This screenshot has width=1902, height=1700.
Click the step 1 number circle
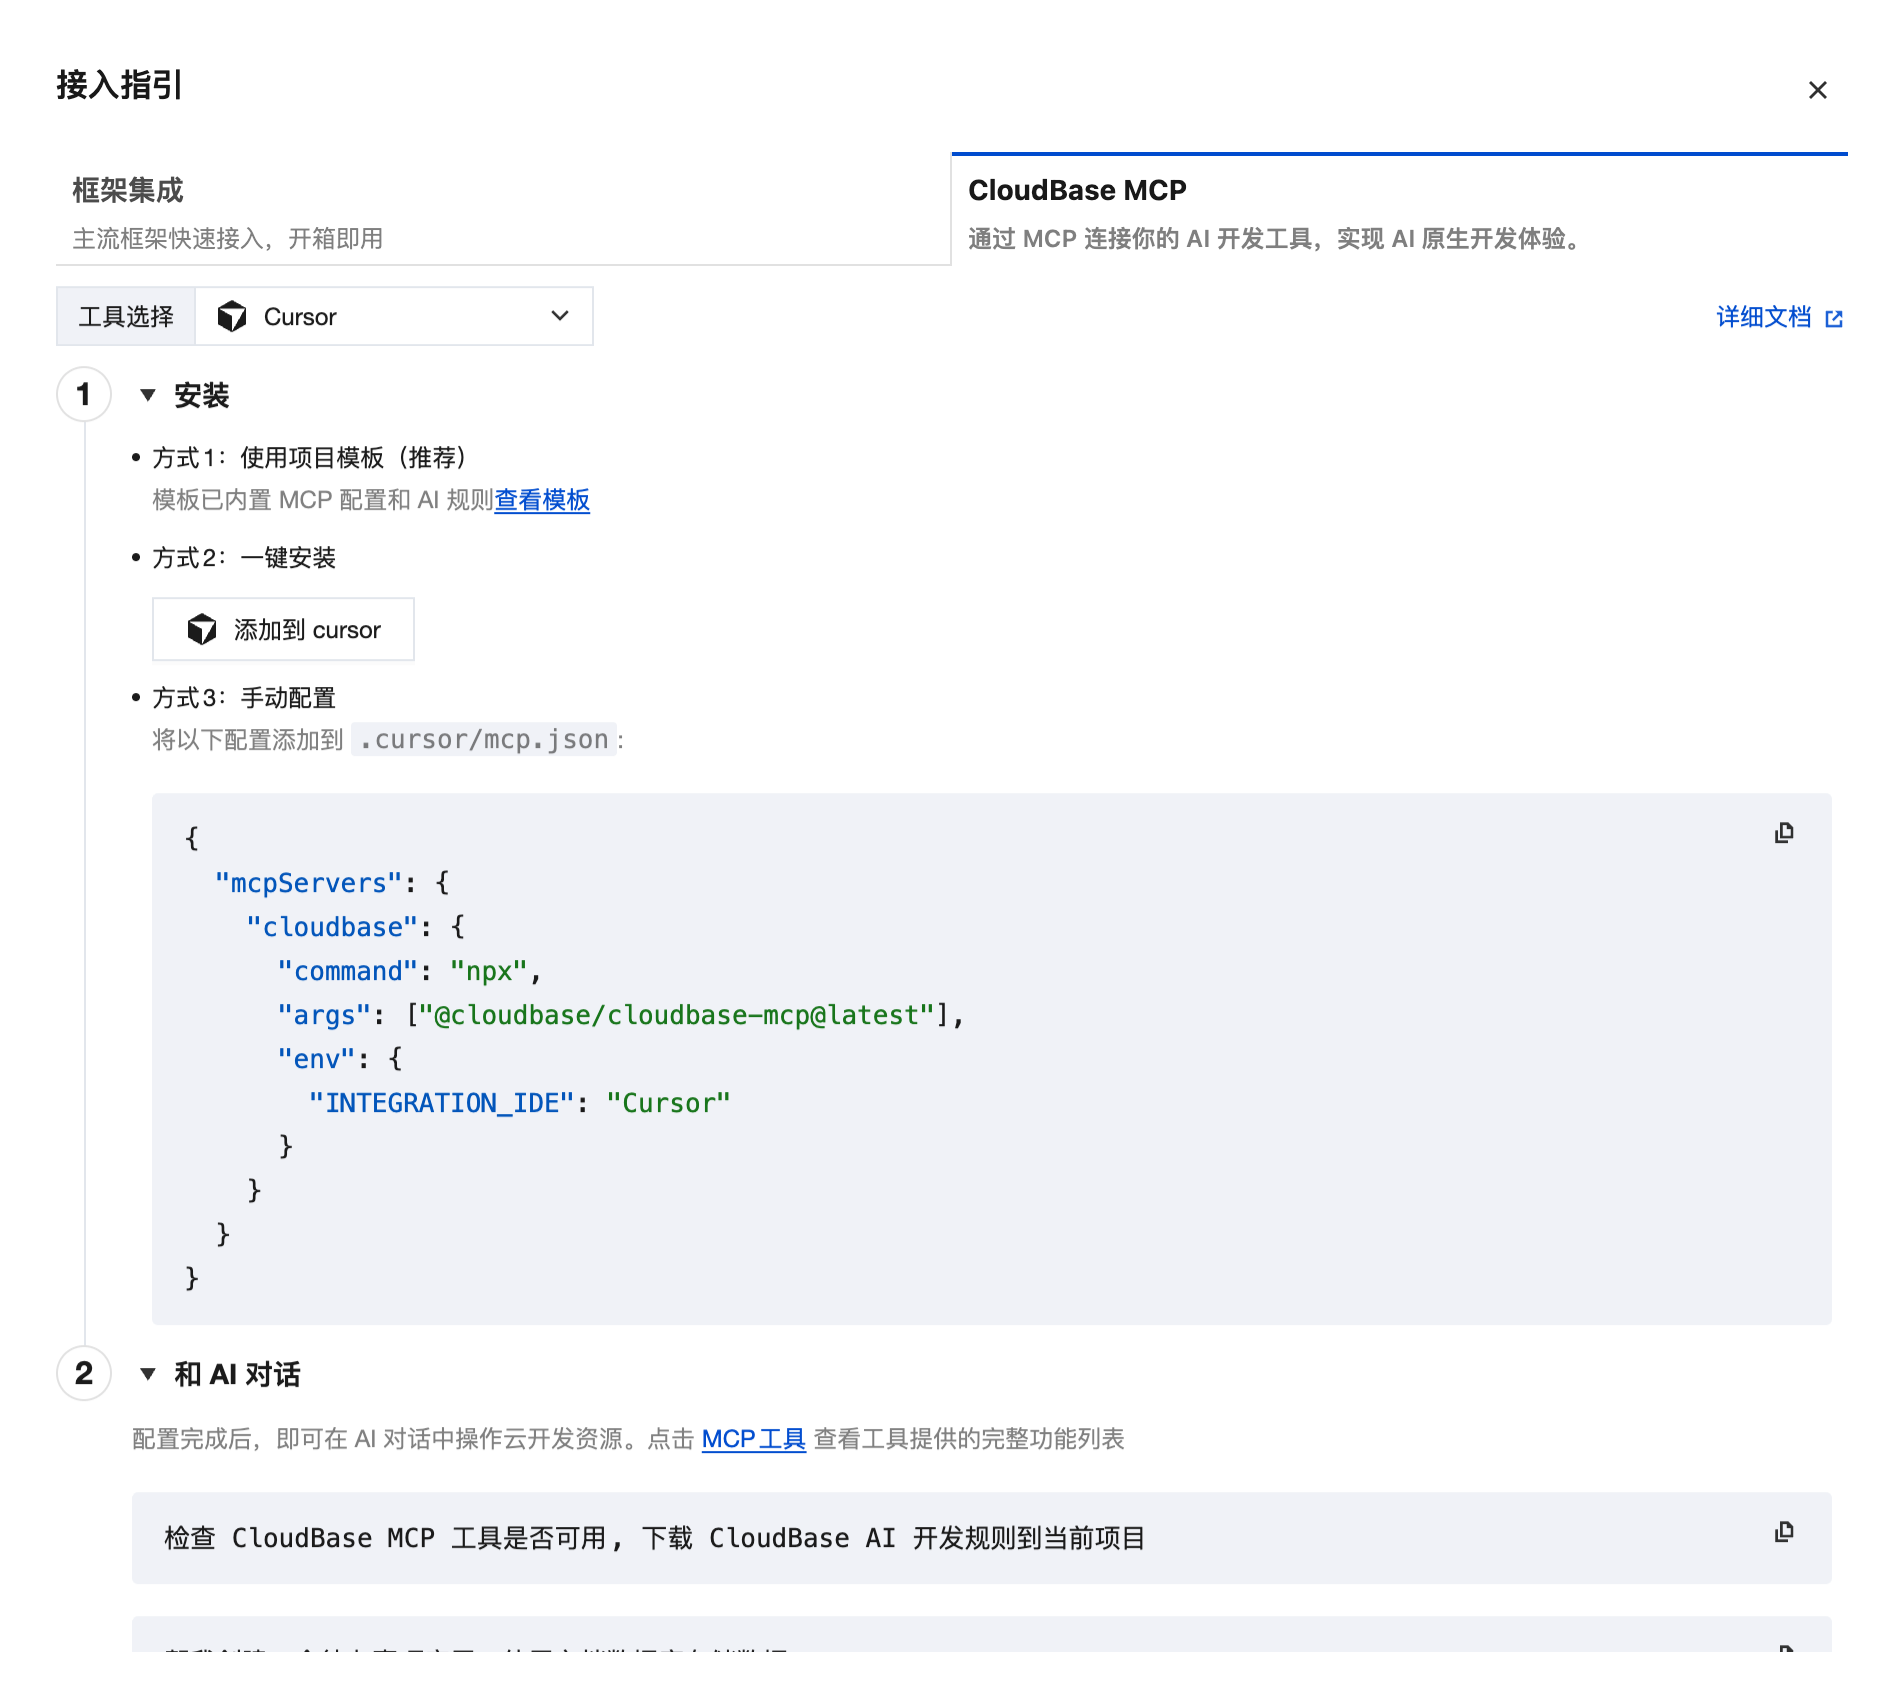84,395
